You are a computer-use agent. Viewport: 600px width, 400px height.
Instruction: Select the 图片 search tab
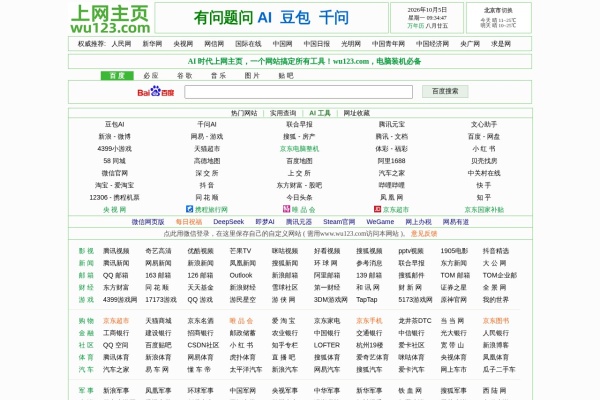pyautogui.click(x=252, y=76)
